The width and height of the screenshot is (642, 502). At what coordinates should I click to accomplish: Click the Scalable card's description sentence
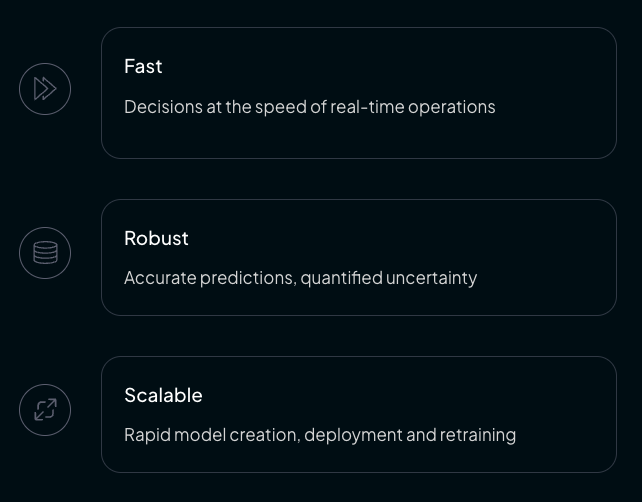pos(320,435)
